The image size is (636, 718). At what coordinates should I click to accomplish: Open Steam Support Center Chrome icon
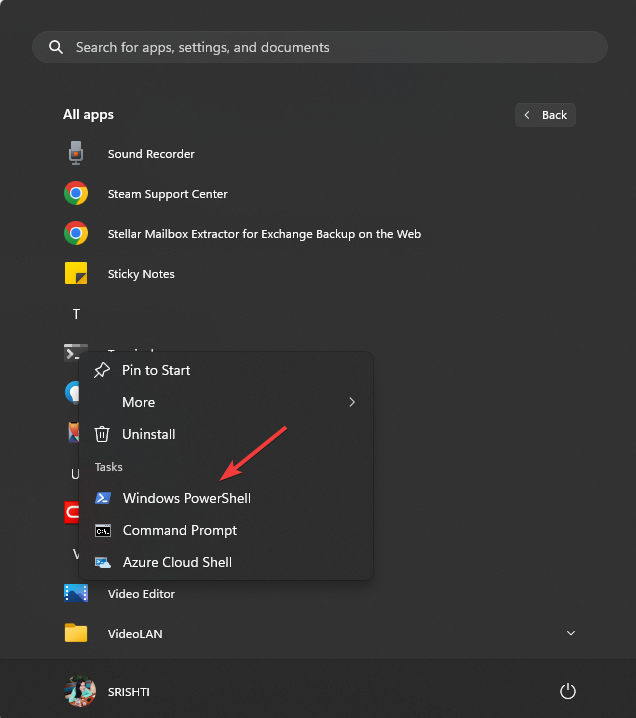coord(76,193)
